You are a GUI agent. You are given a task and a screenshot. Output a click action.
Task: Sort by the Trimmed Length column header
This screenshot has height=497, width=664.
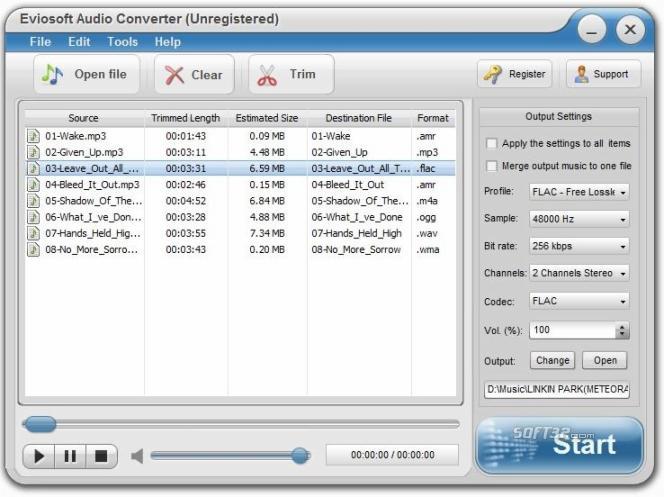185,118
